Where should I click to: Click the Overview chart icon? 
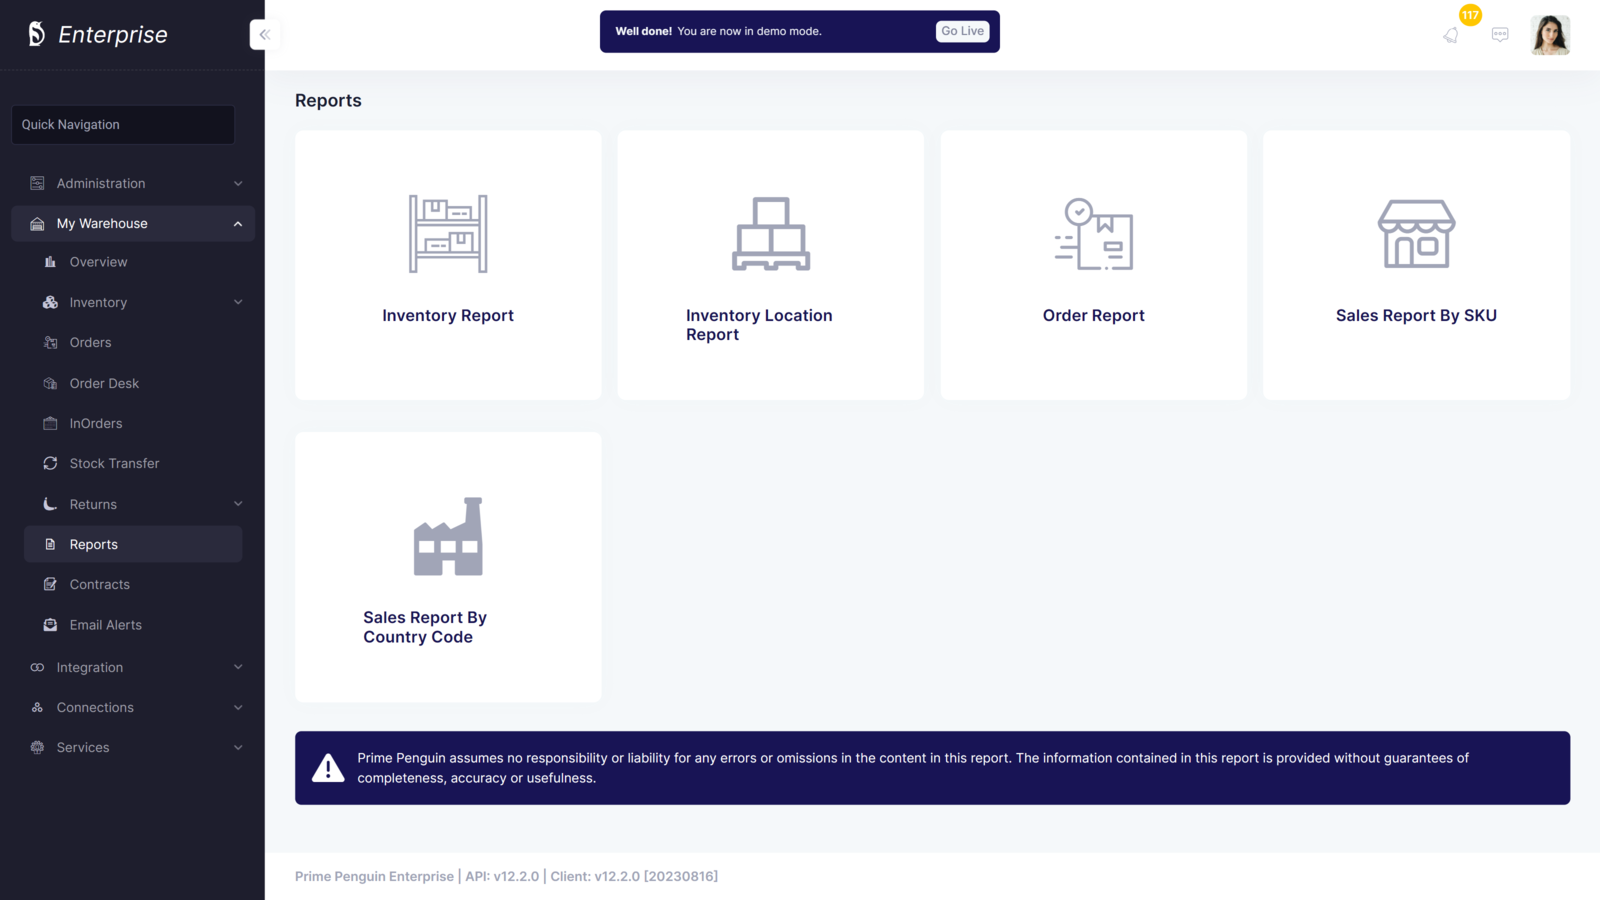(x=50, y=262)
